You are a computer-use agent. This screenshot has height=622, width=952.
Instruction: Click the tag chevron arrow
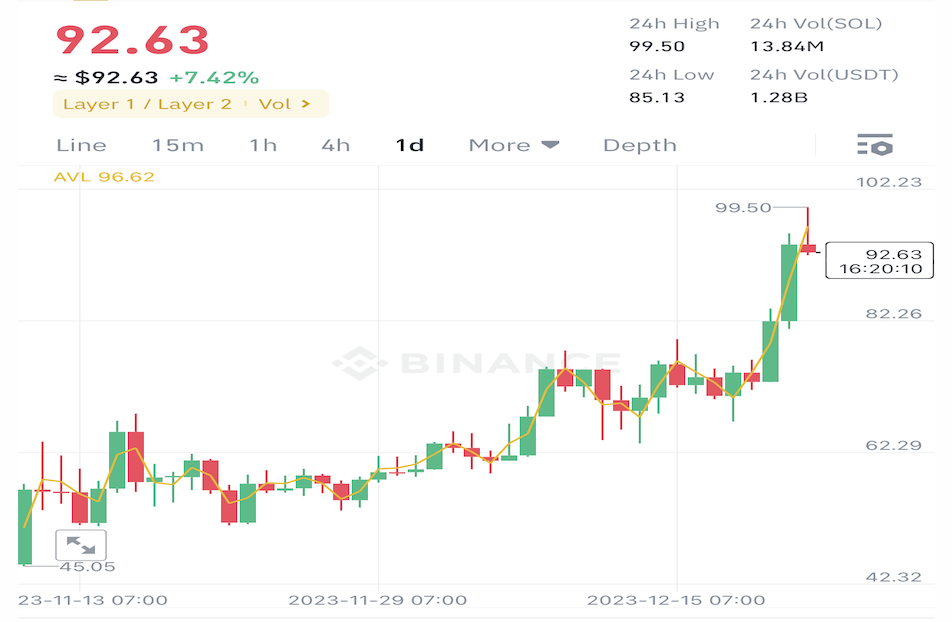point(306,104)
